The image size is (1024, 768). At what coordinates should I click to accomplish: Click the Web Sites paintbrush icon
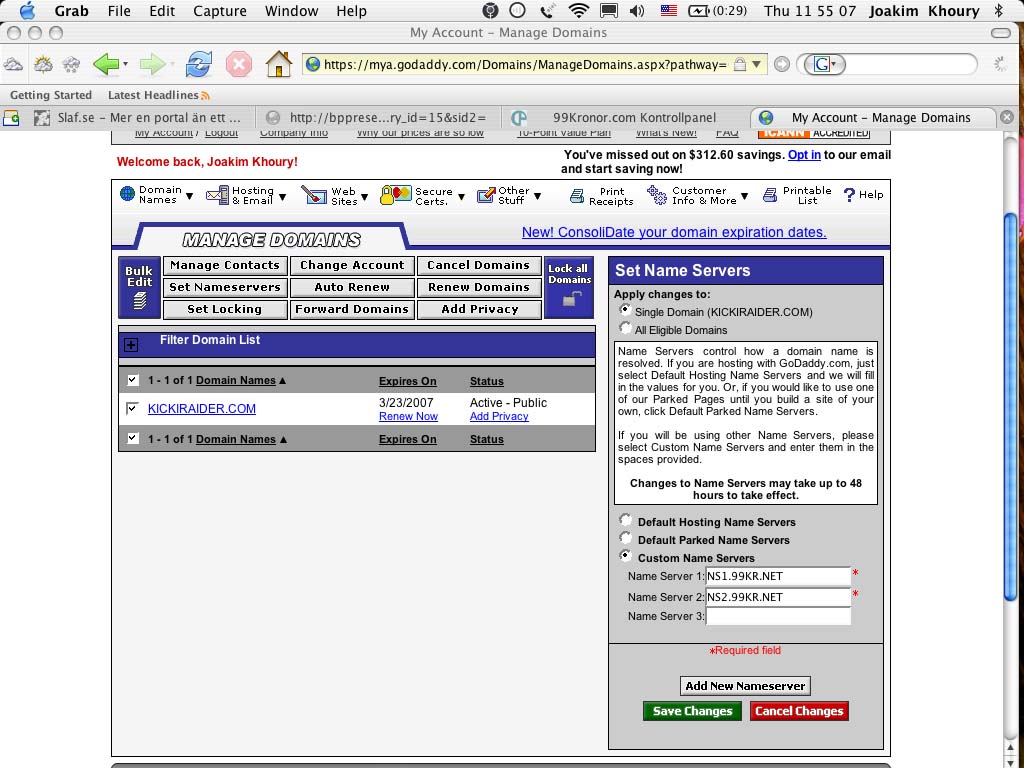pyautogui.click(x=314, y=195)
